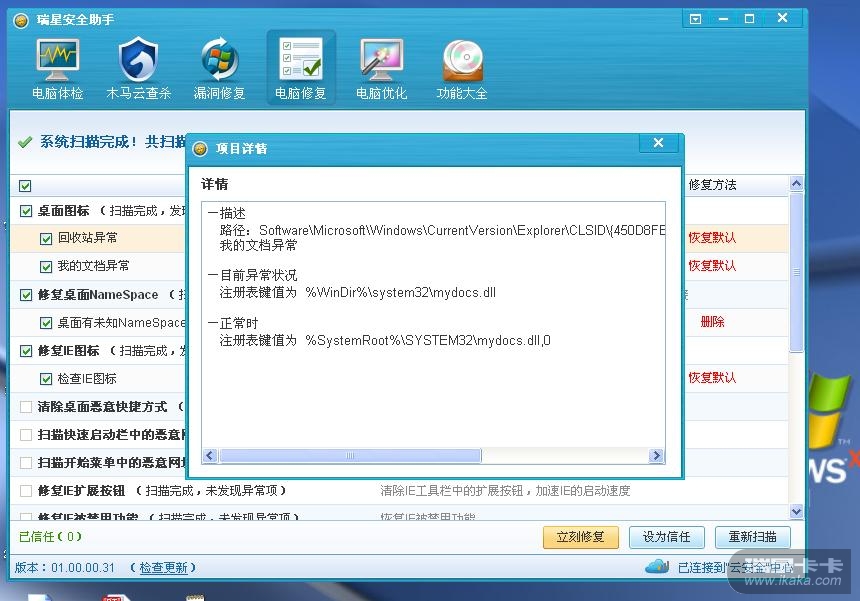
Task: Select the 检查IE图标 row text
Action: coord(87,378)
